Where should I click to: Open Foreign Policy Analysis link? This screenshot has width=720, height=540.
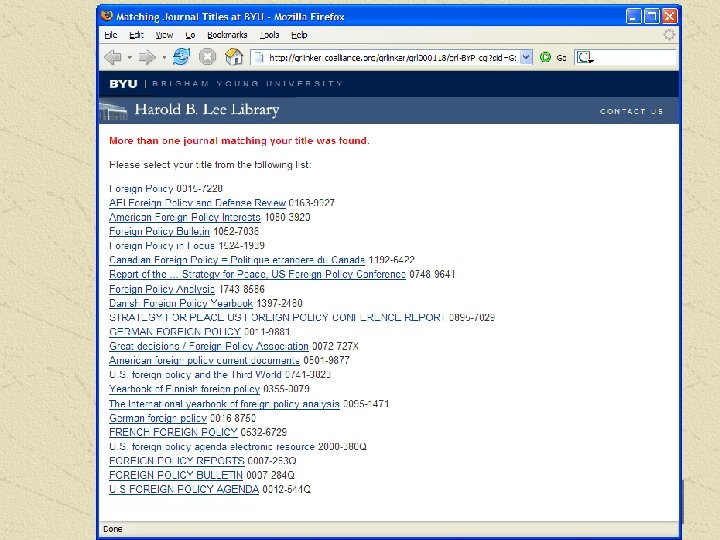[x=162, y=289]
